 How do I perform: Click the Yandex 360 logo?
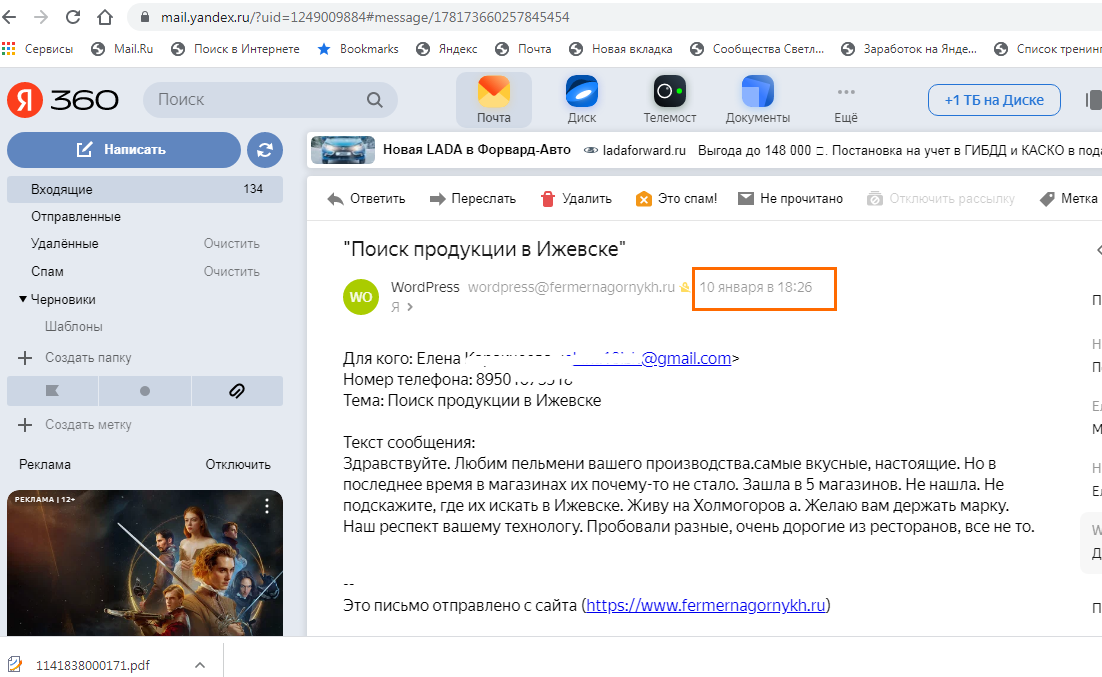coord(63,100)
